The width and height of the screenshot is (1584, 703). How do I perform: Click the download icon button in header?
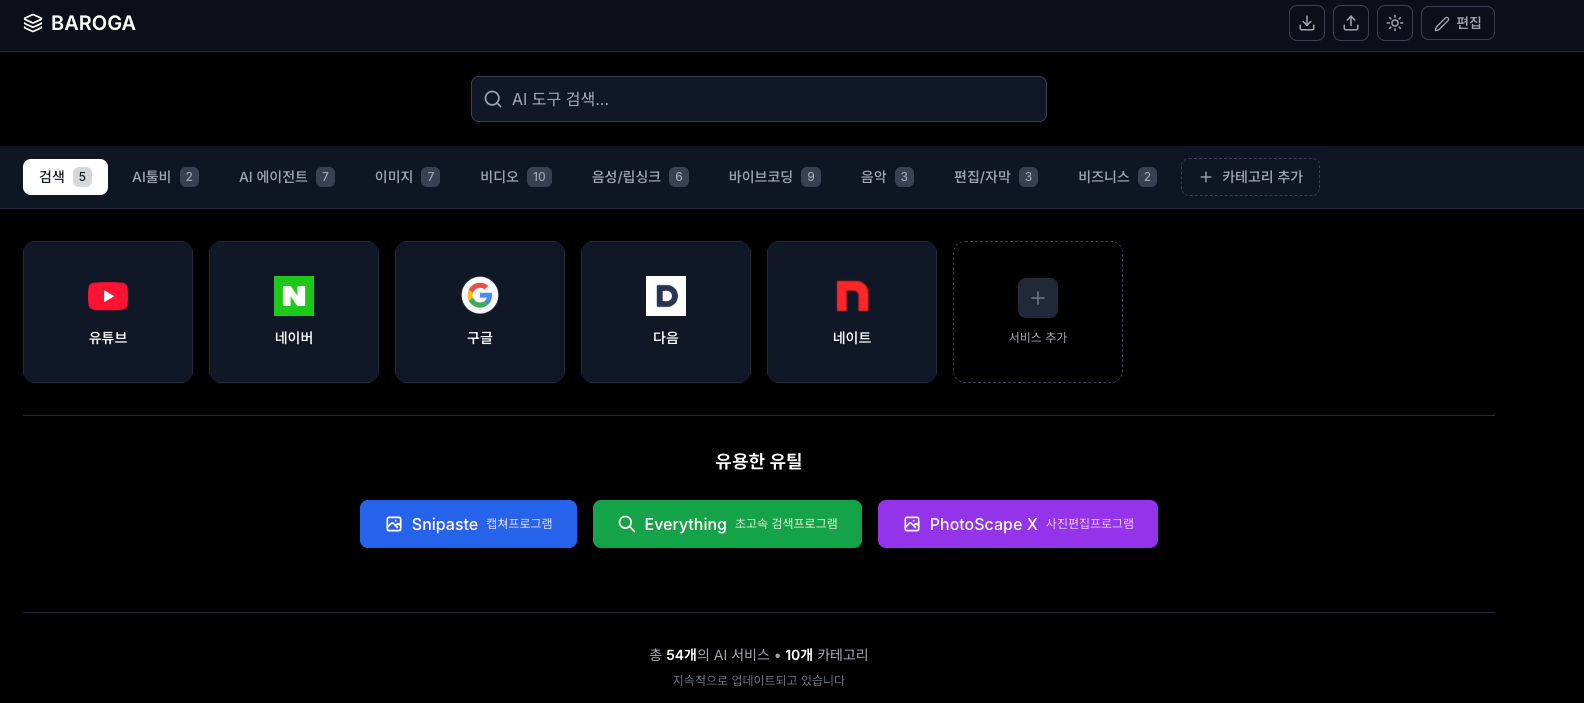pyautogui.click(x=1307, y=23)
